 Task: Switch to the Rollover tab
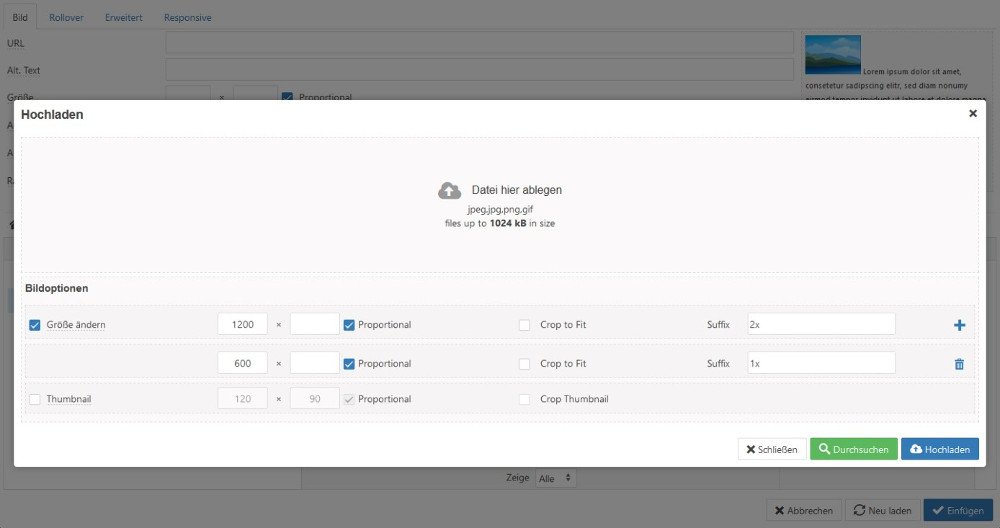[66, 18]
